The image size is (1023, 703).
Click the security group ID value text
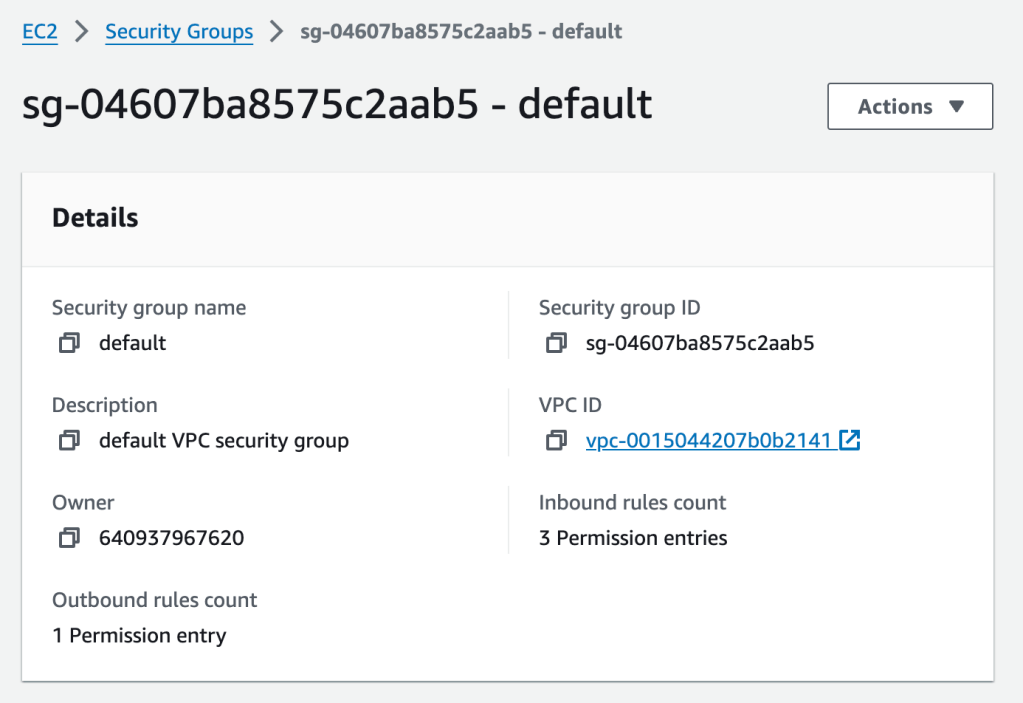coord(700,343)
